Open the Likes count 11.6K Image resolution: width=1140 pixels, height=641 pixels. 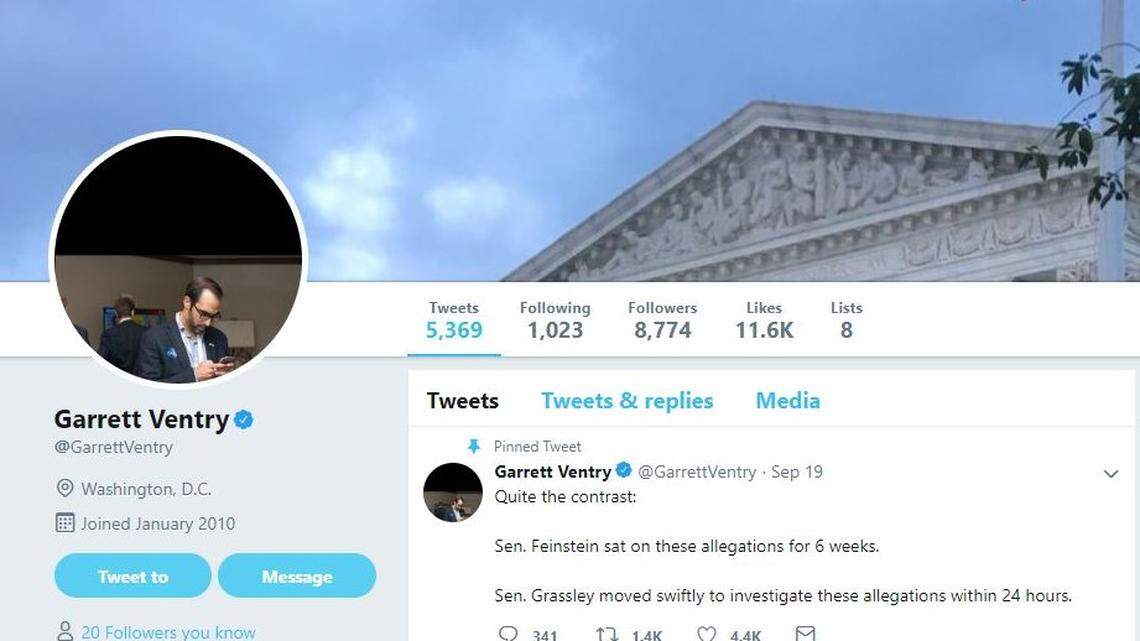764,320
